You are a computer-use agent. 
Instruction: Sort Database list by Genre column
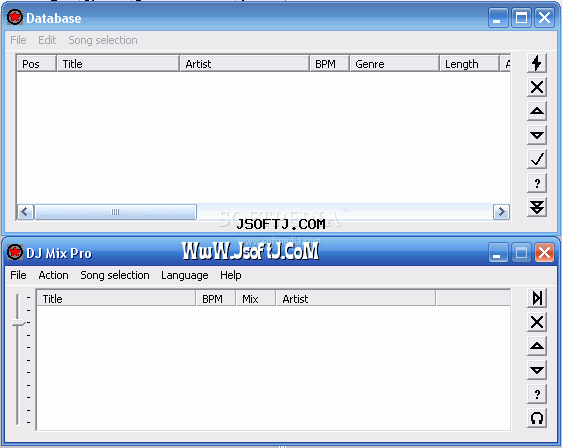click(394, 64)
